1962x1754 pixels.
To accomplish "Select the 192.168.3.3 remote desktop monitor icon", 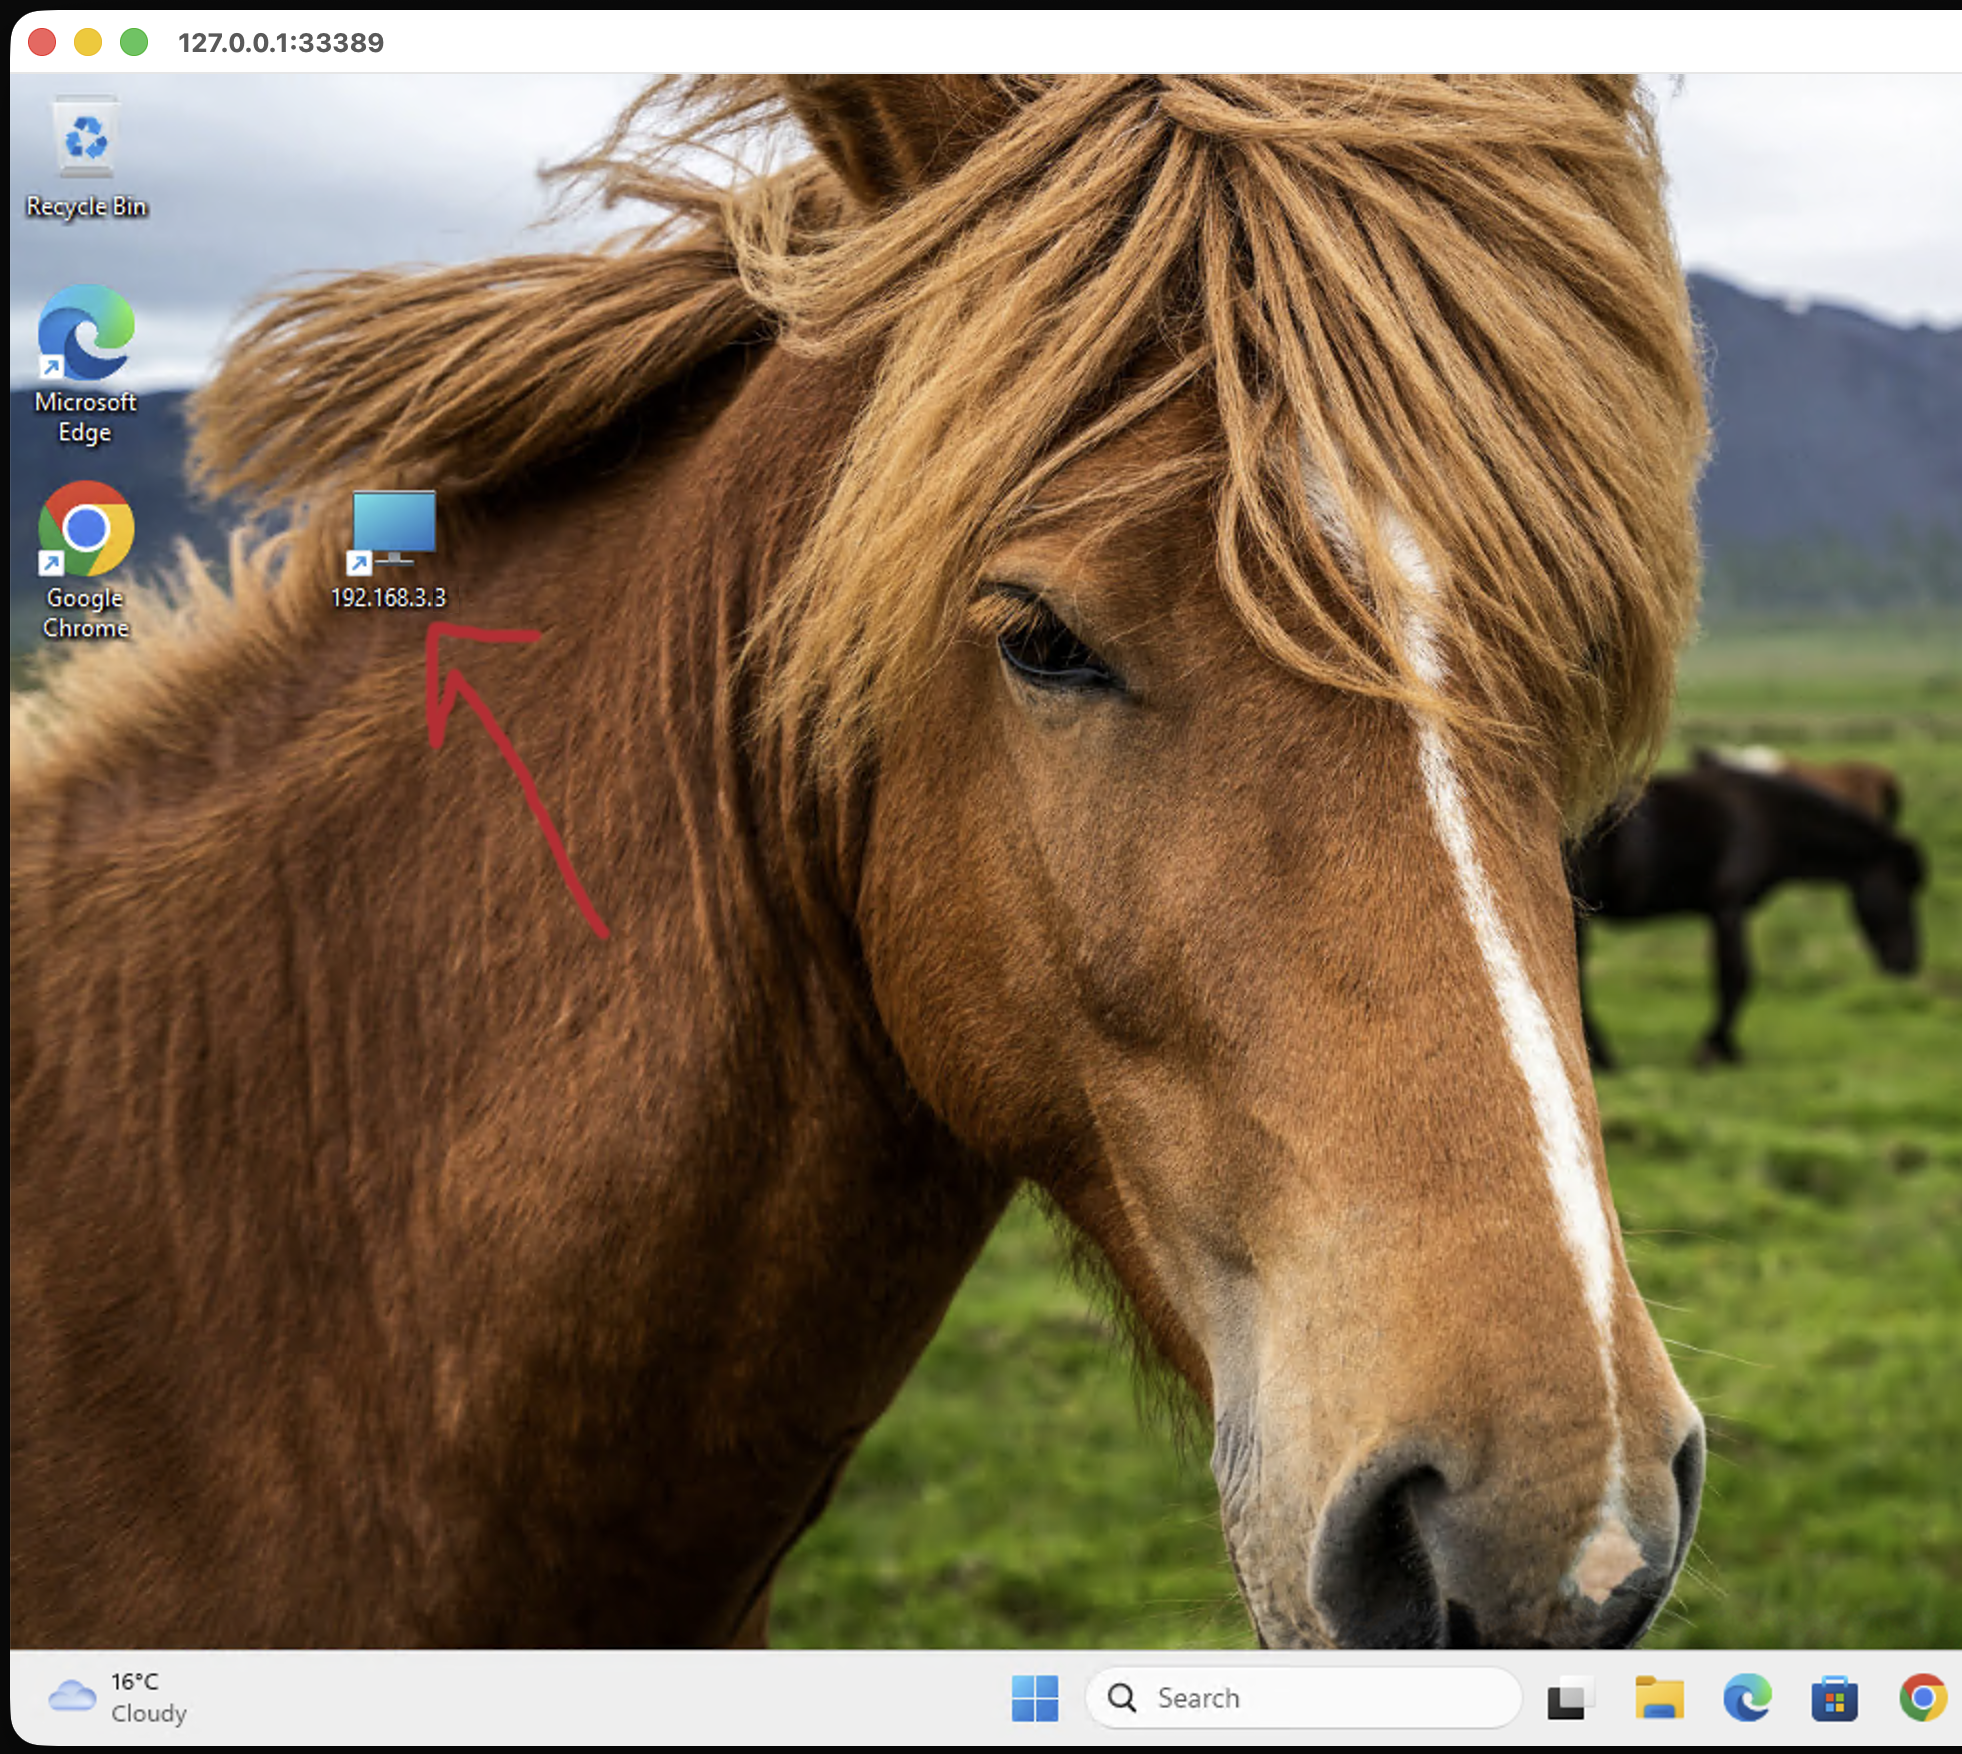I will pyautogui.click(x=393, y=531).
